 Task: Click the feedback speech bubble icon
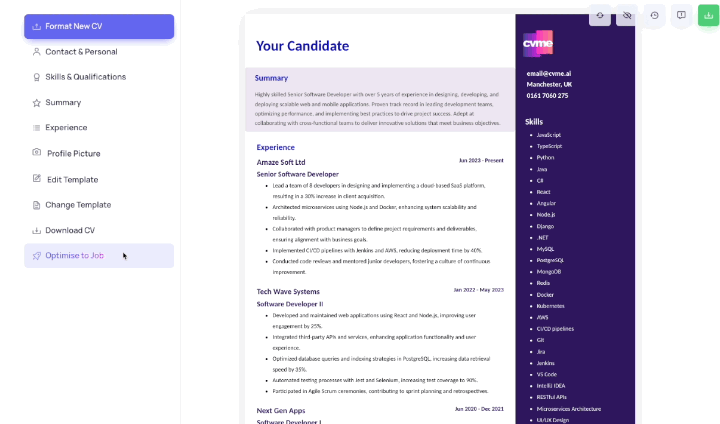tap(681, 15)
